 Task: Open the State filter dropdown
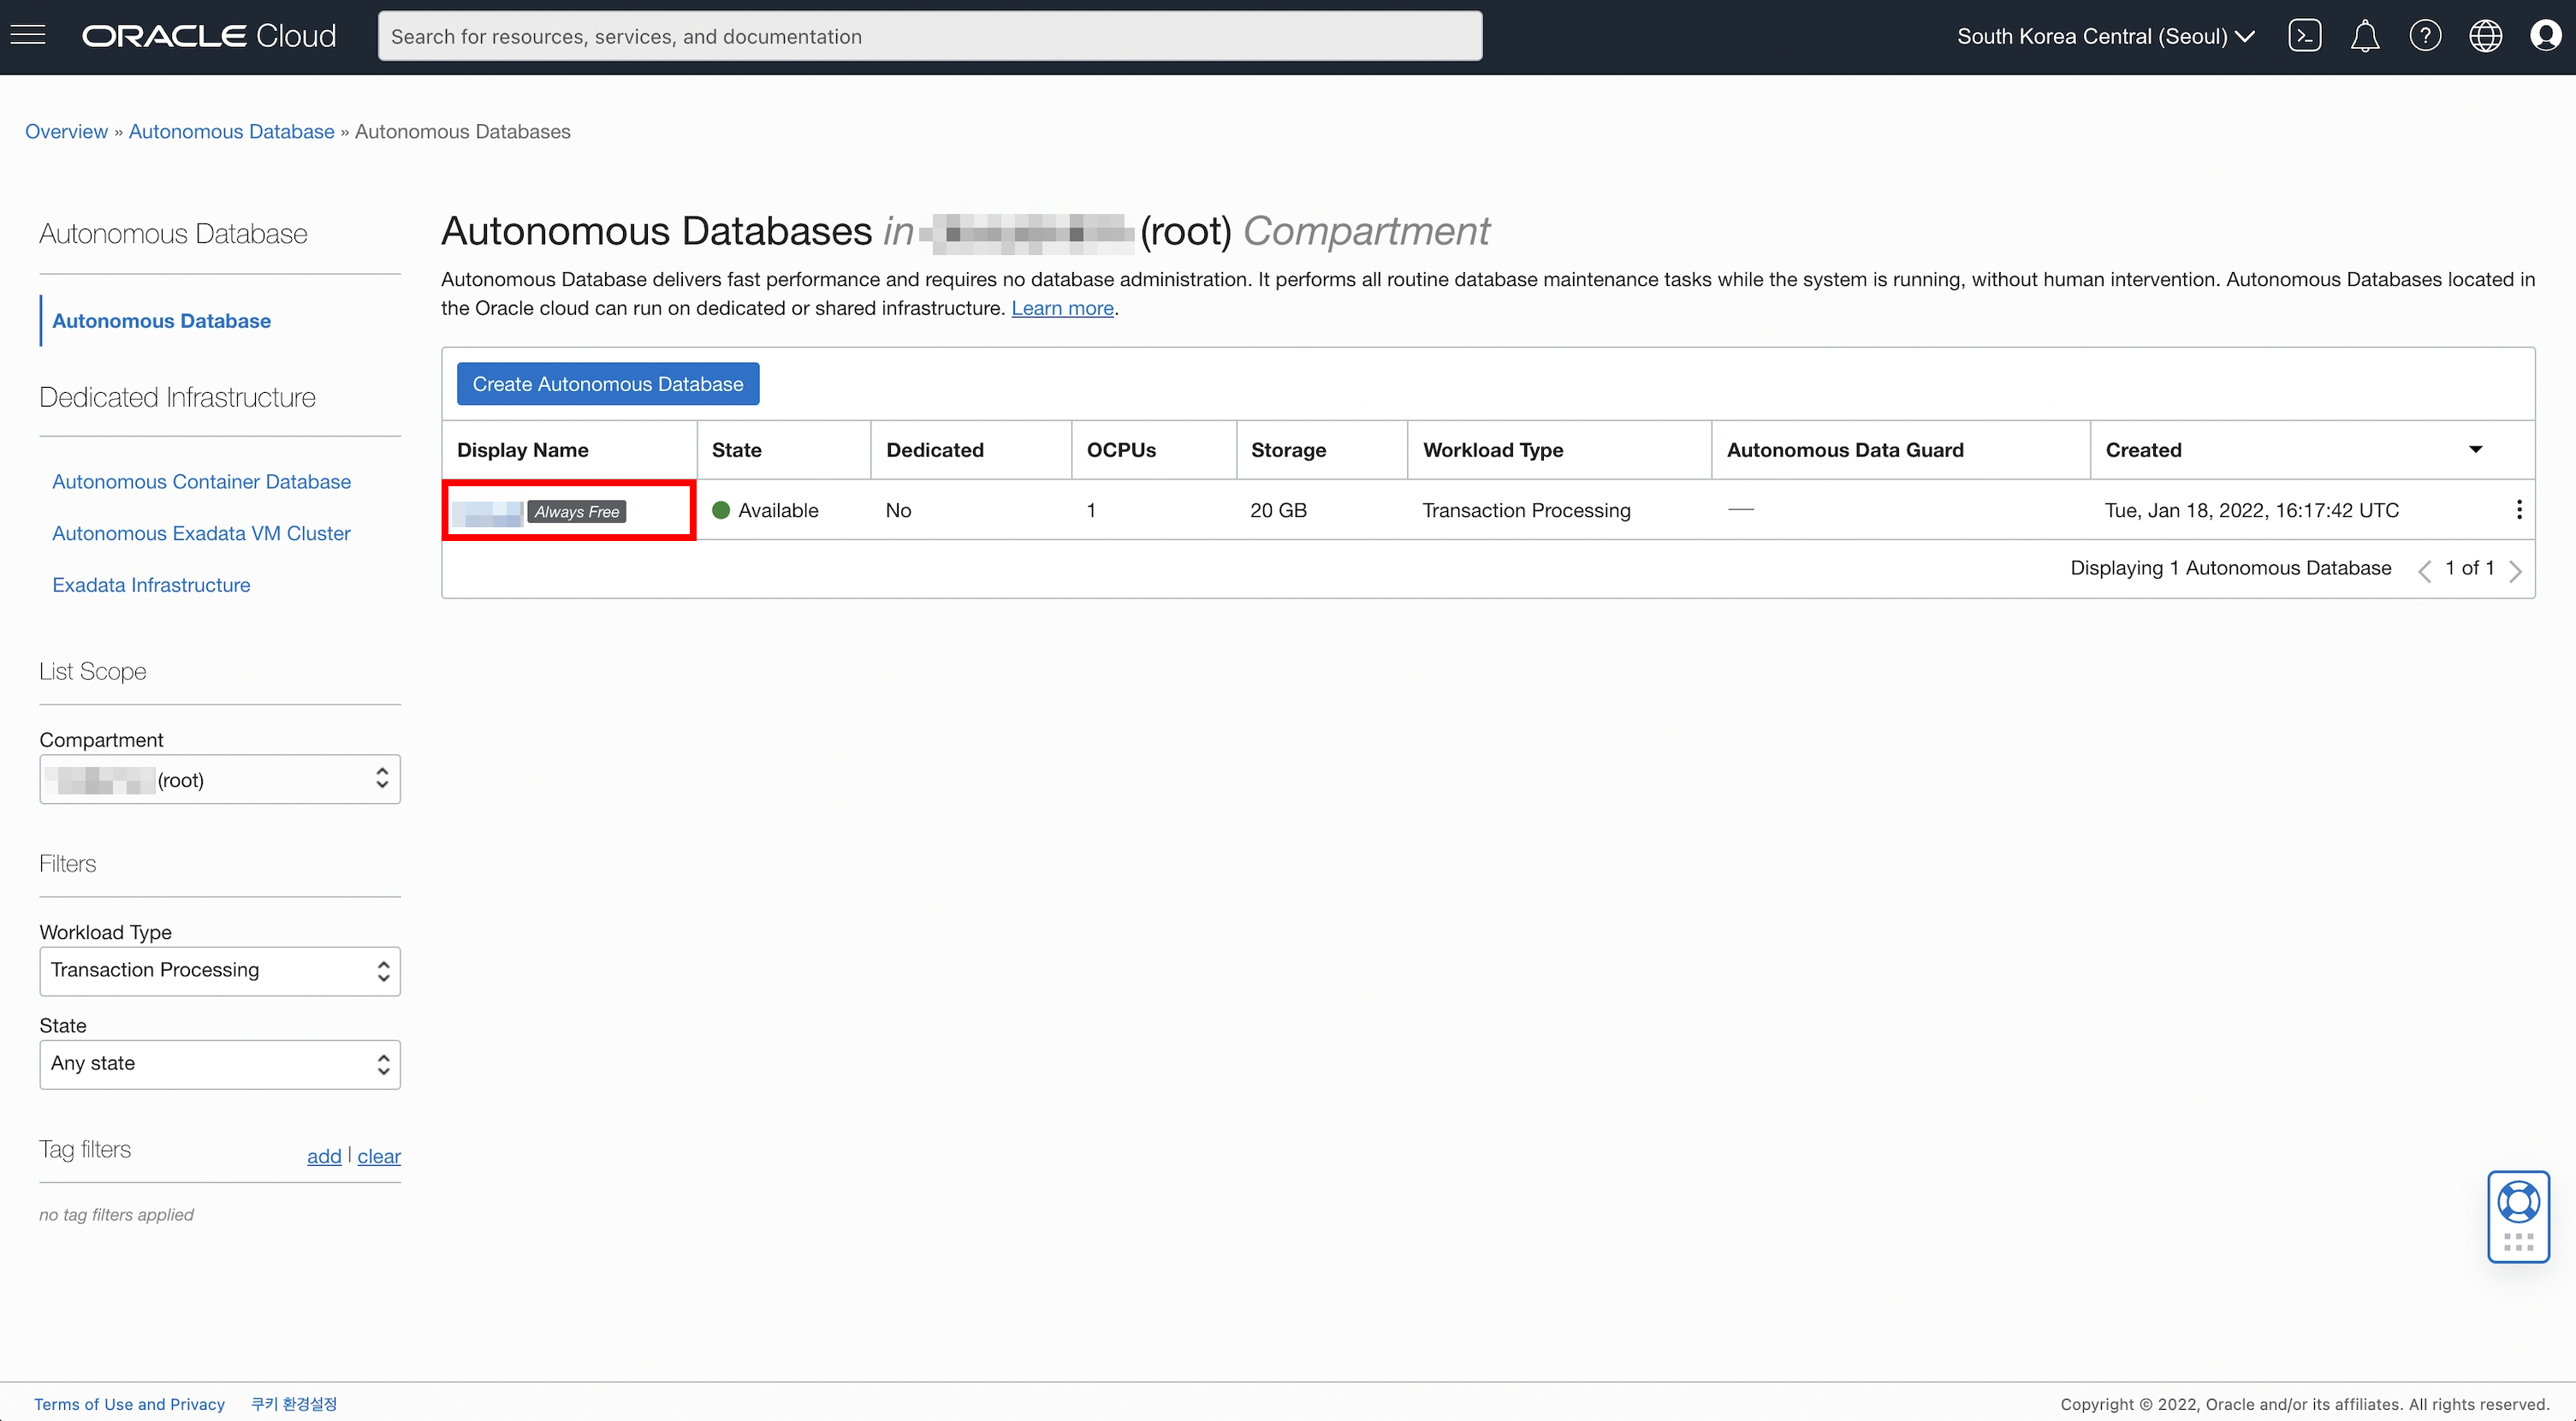[219, 1064]
